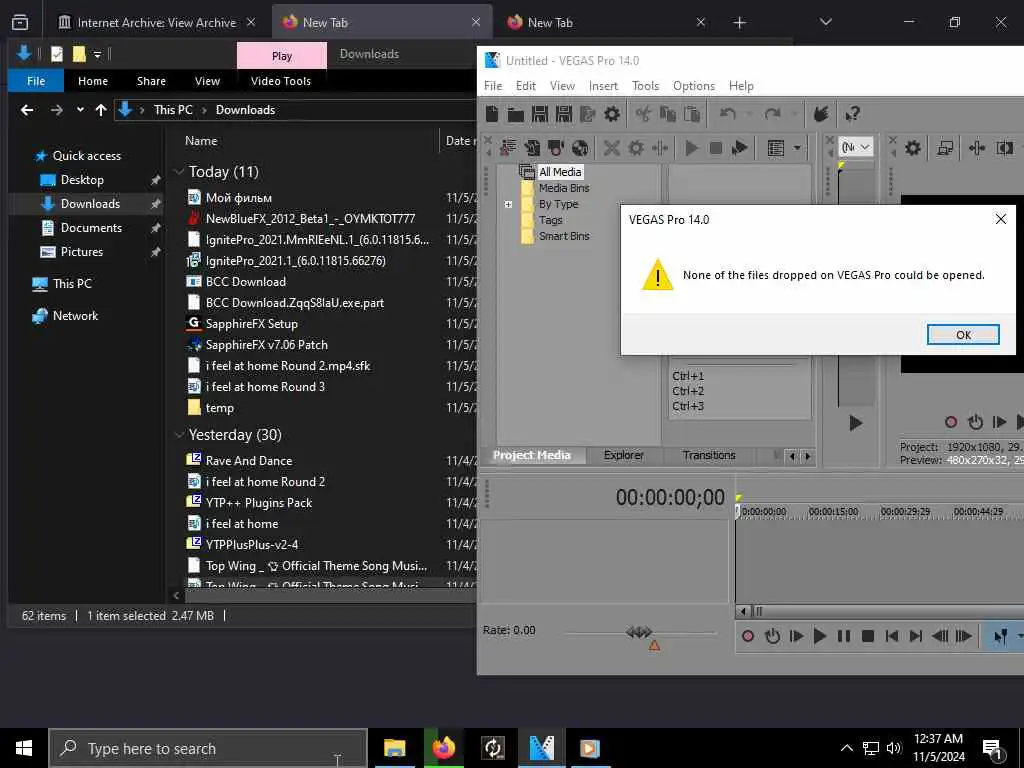The width and height of the screenshot is (1024, 768).
Task: Open Firefox from the Windows taskbar
Action: [444, 748]
